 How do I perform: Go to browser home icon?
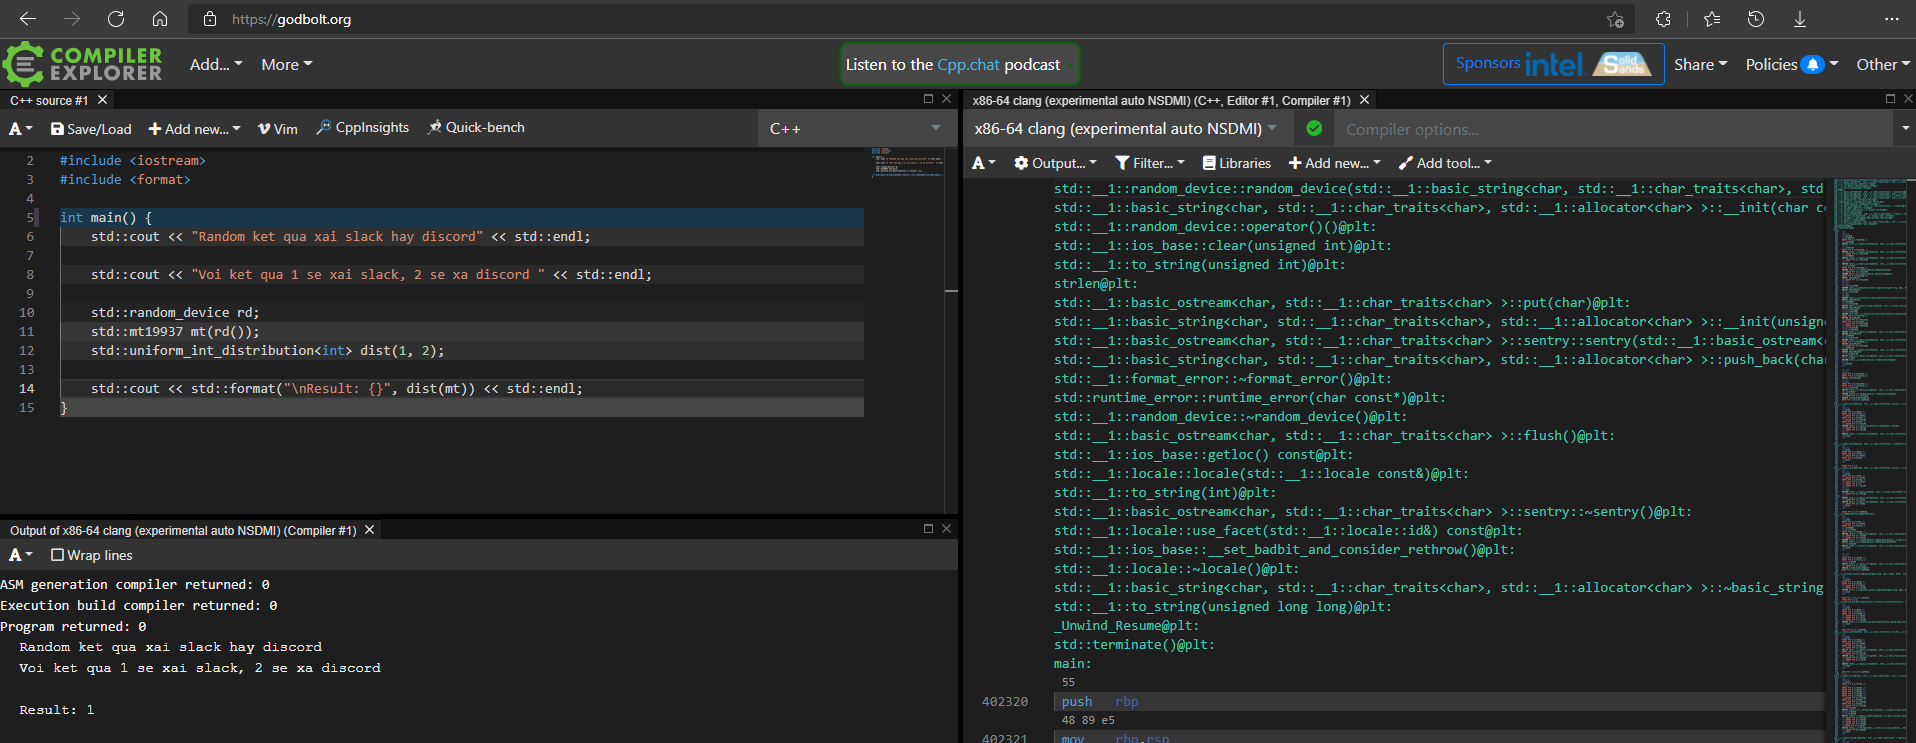pyautogui.click(x=160, y=19)
